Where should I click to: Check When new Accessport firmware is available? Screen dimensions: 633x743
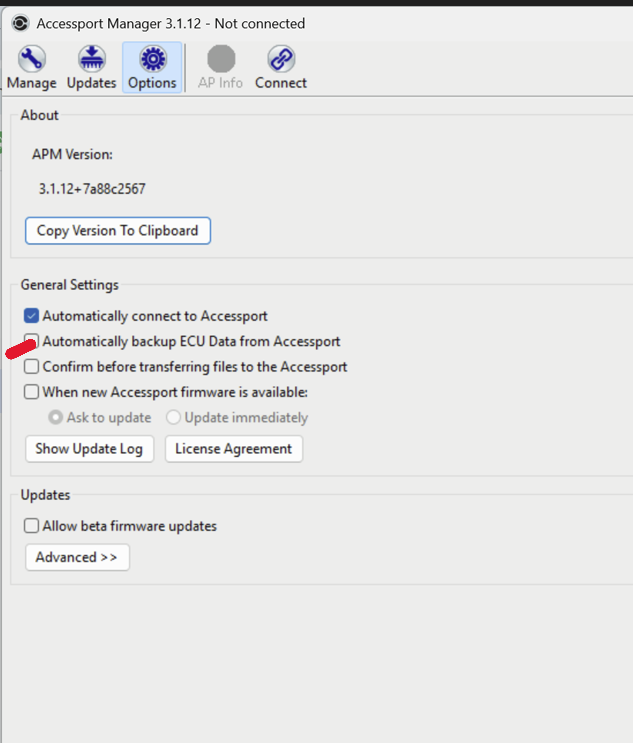(31, 392)
